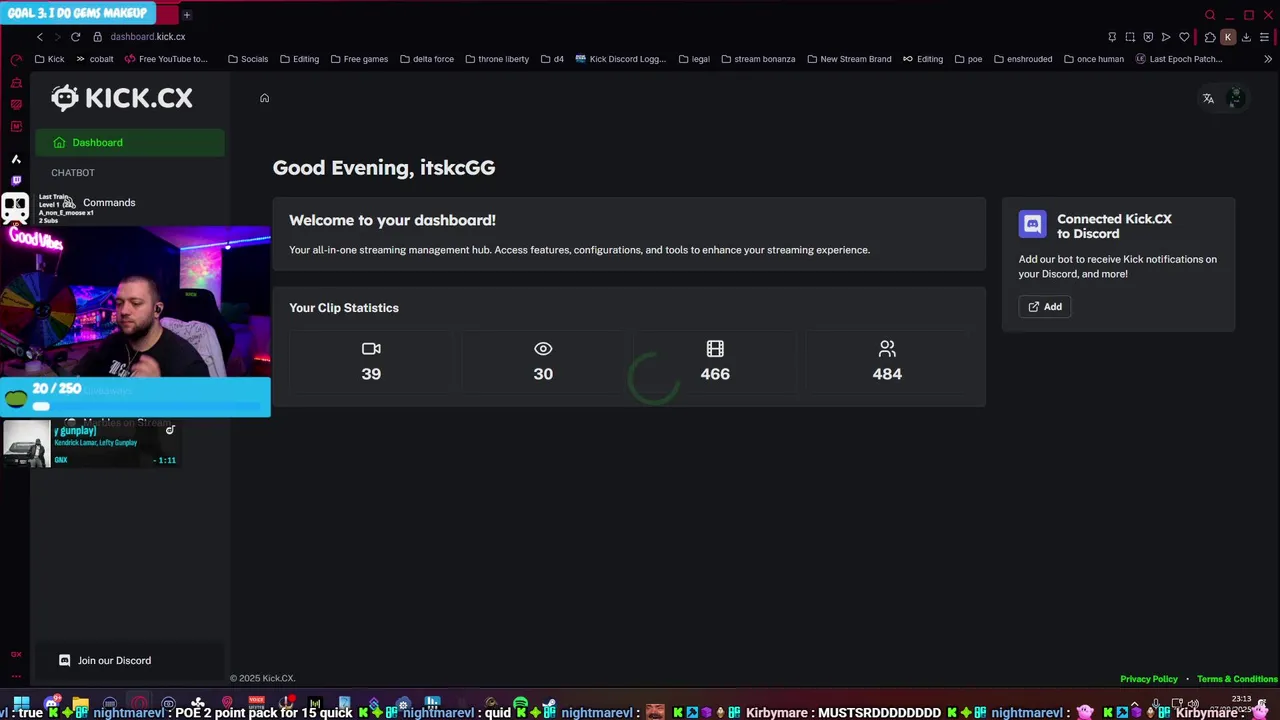This screenshot has width=1280, height=720.
Task: Click the value 466
Action: [x=715, y=374]
